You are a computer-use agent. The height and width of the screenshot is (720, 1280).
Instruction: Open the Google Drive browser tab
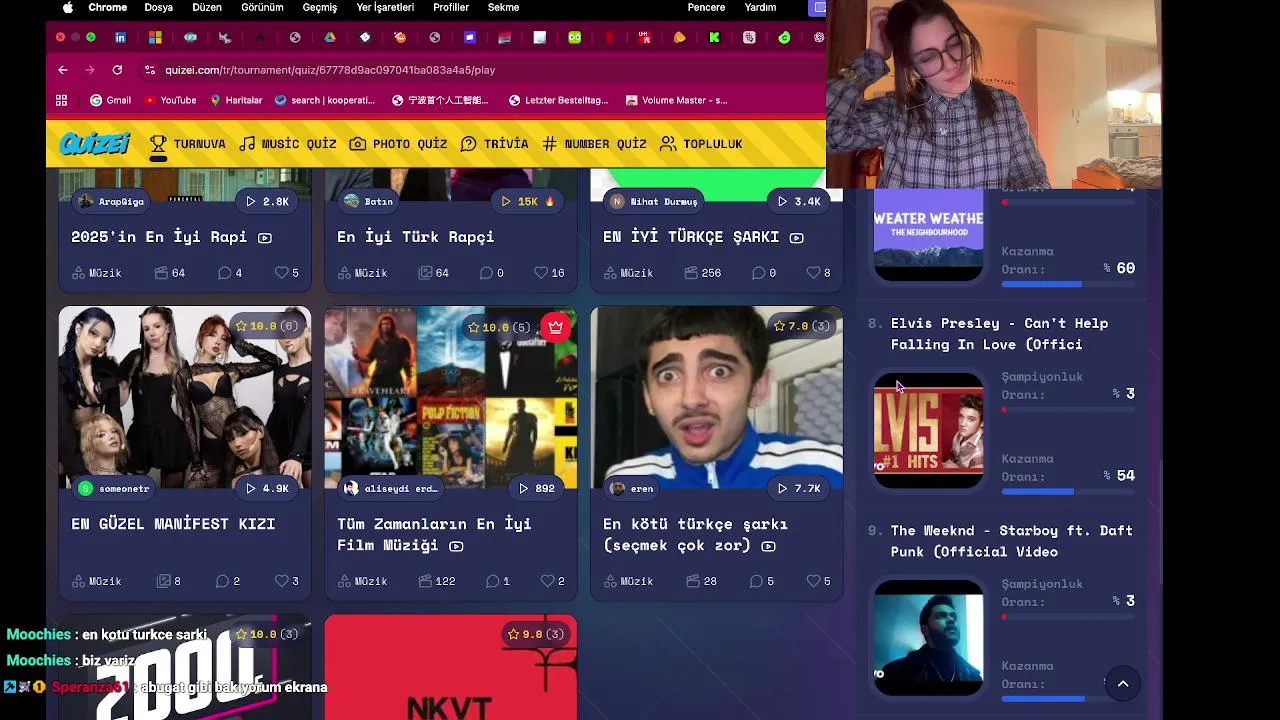click(330, 38)
